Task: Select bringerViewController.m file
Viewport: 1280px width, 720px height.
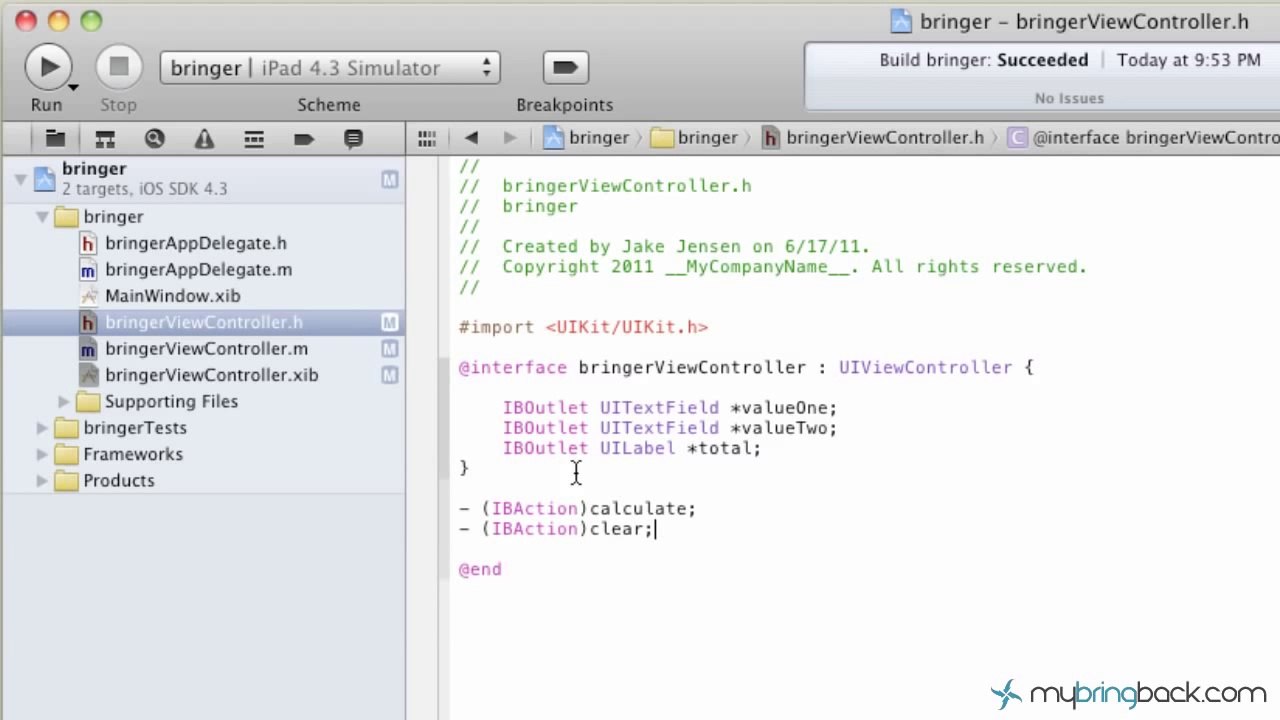Action: point(206,349)
